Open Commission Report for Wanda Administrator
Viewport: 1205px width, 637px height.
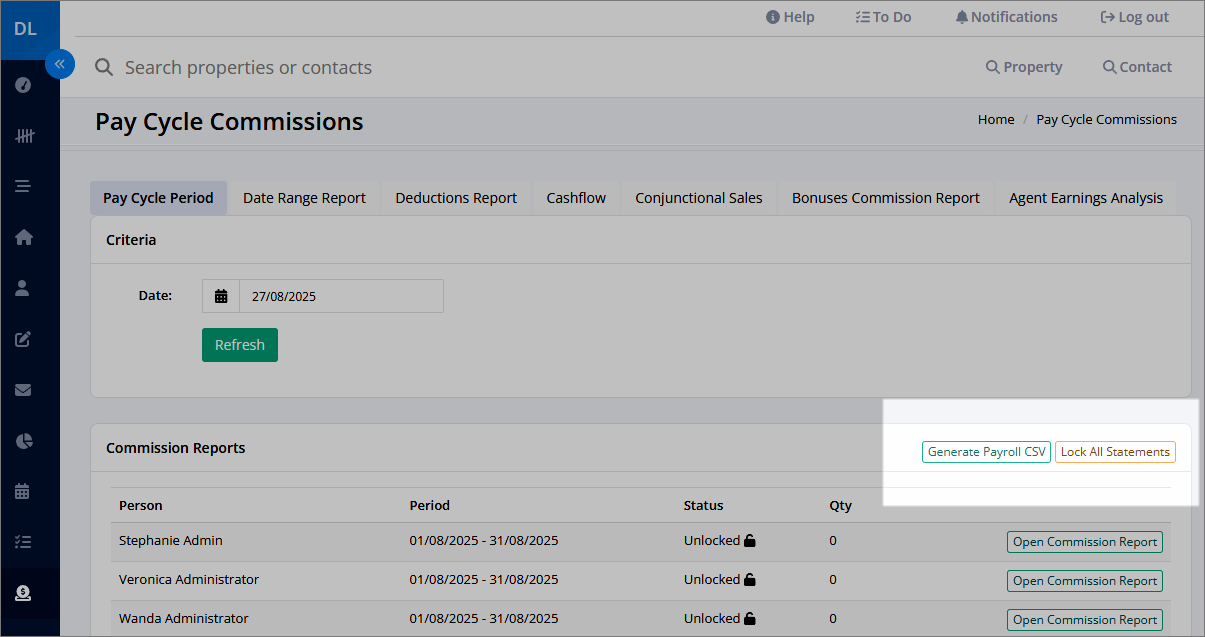[x=1085, y=620]
